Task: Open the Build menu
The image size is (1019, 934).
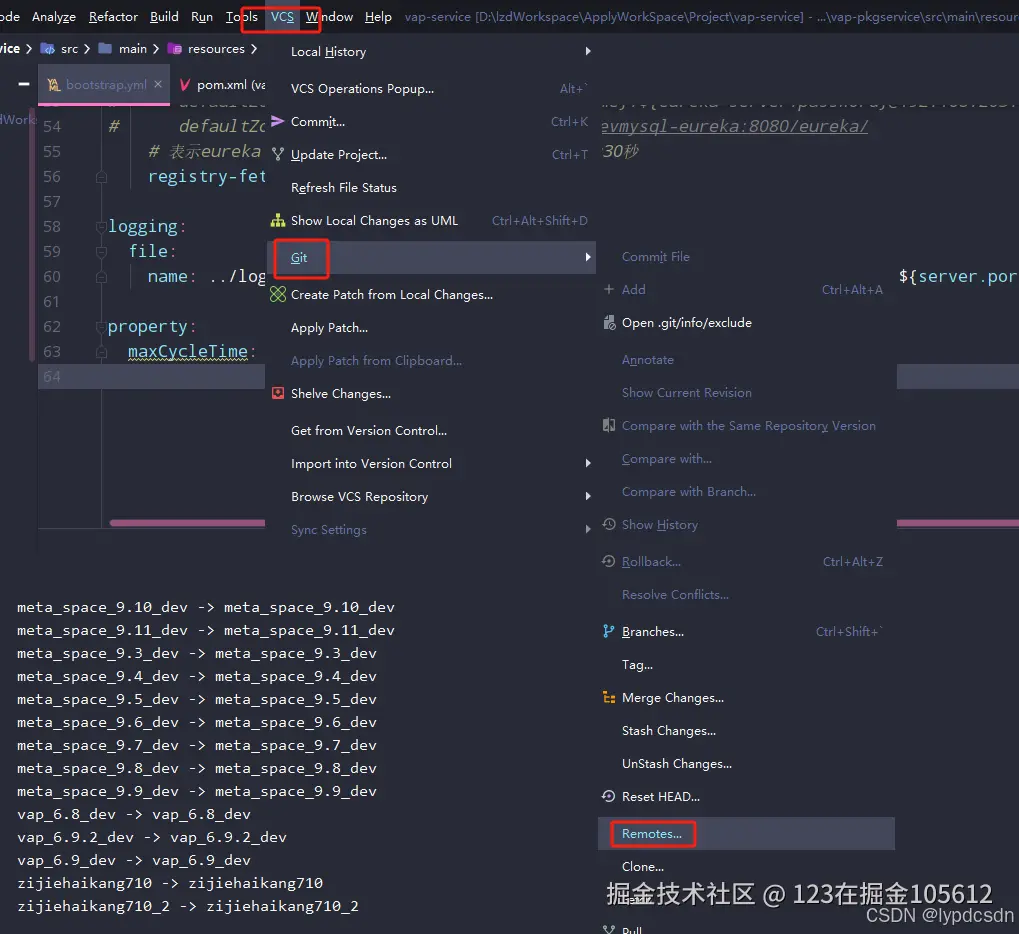Action: 164,16
